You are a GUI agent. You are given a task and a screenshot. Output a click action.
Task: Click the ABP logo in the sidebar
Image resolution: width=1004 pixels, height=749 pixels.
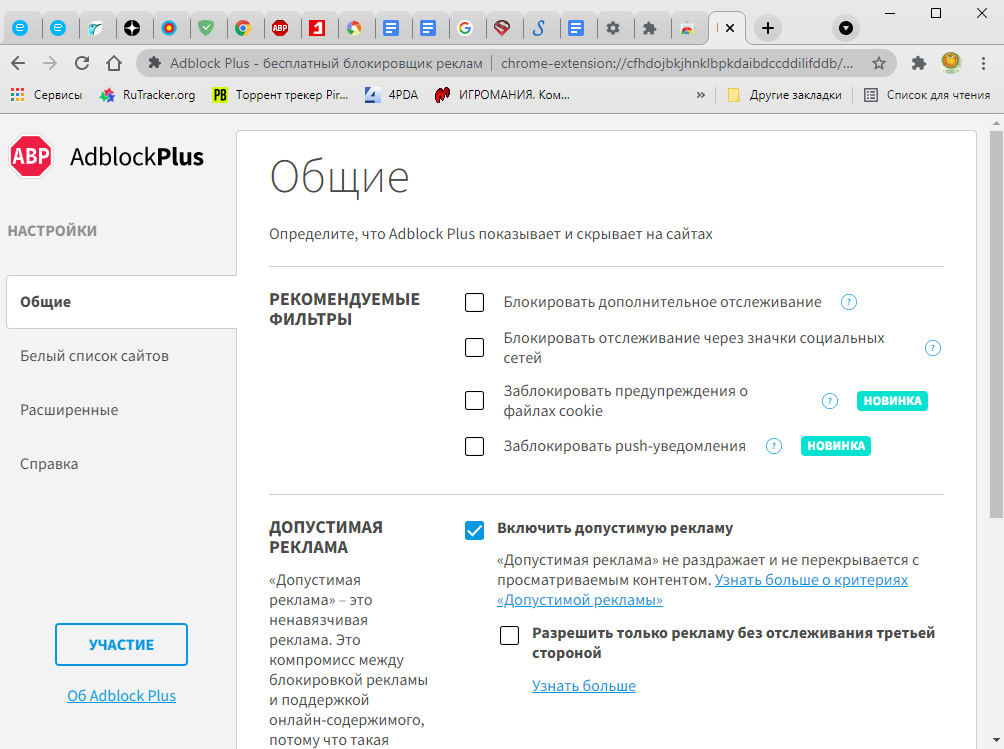point(29,157)
